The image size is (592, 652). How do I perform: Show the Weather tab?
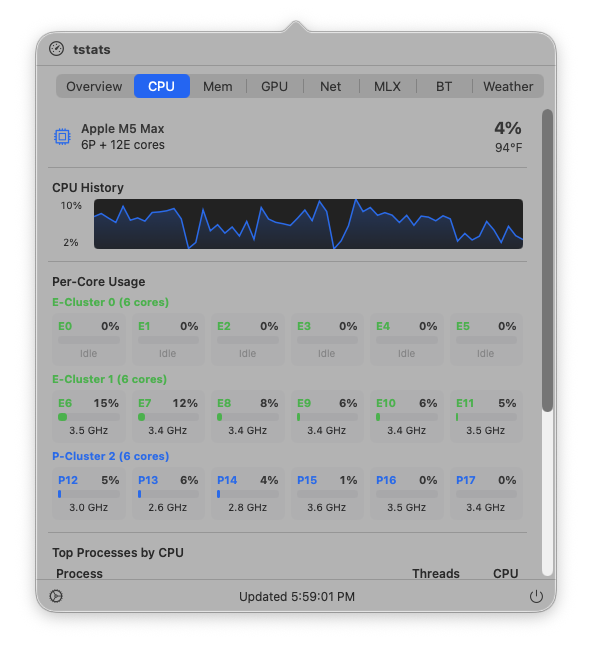(508, 86)
